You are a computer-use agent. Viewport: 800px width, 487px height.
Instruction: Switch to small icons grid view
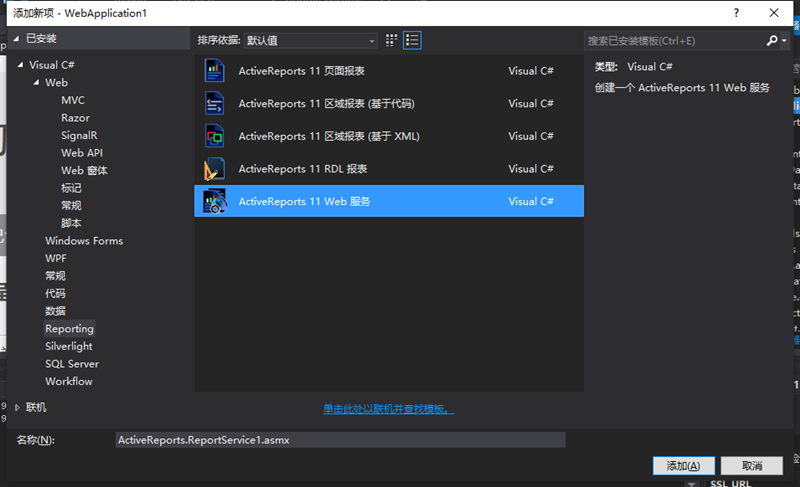[x=391, y=40]
